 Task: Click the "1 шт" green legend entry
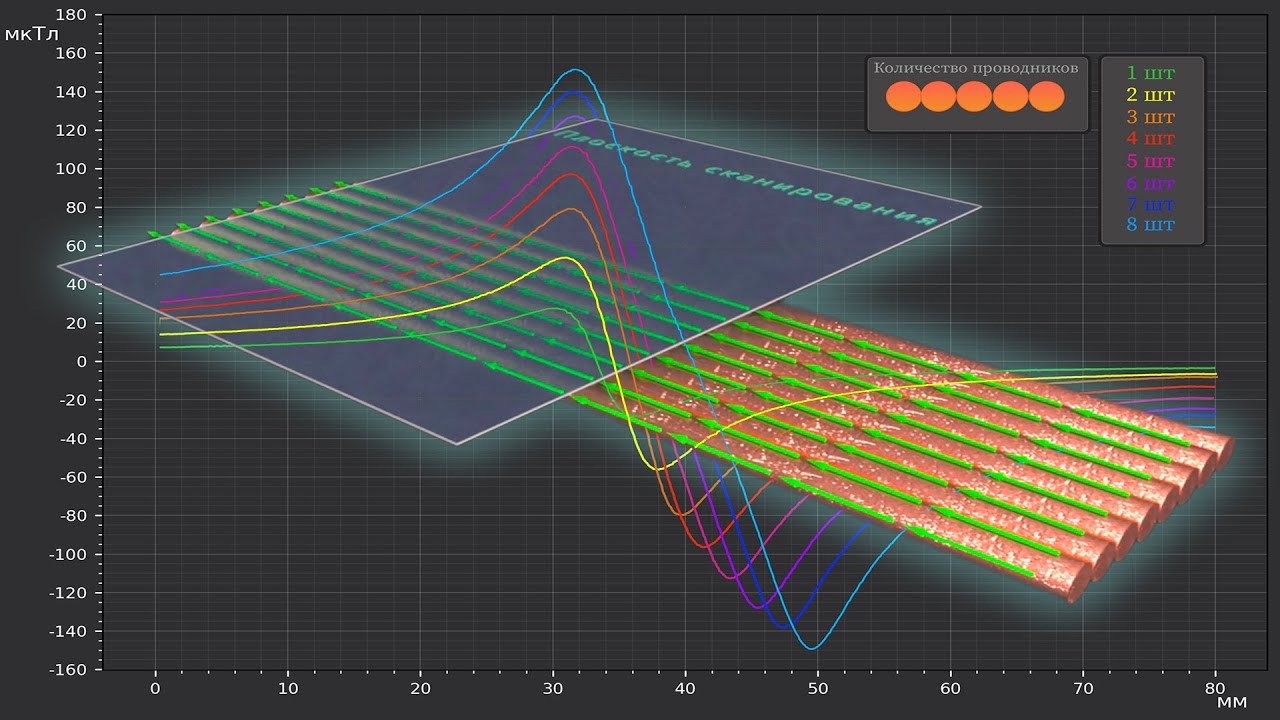tap(1151, 73)
